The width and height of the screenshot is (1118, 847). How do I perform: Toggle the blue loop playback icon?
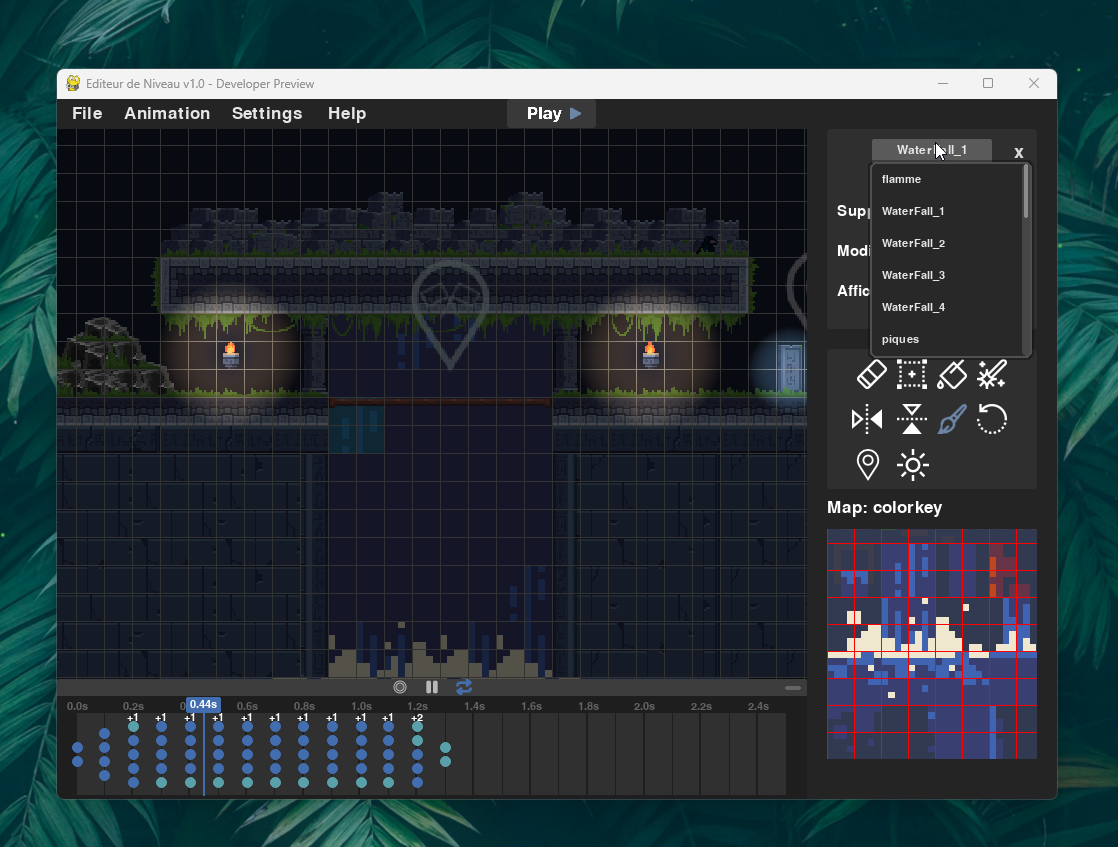tap(463, 687)
